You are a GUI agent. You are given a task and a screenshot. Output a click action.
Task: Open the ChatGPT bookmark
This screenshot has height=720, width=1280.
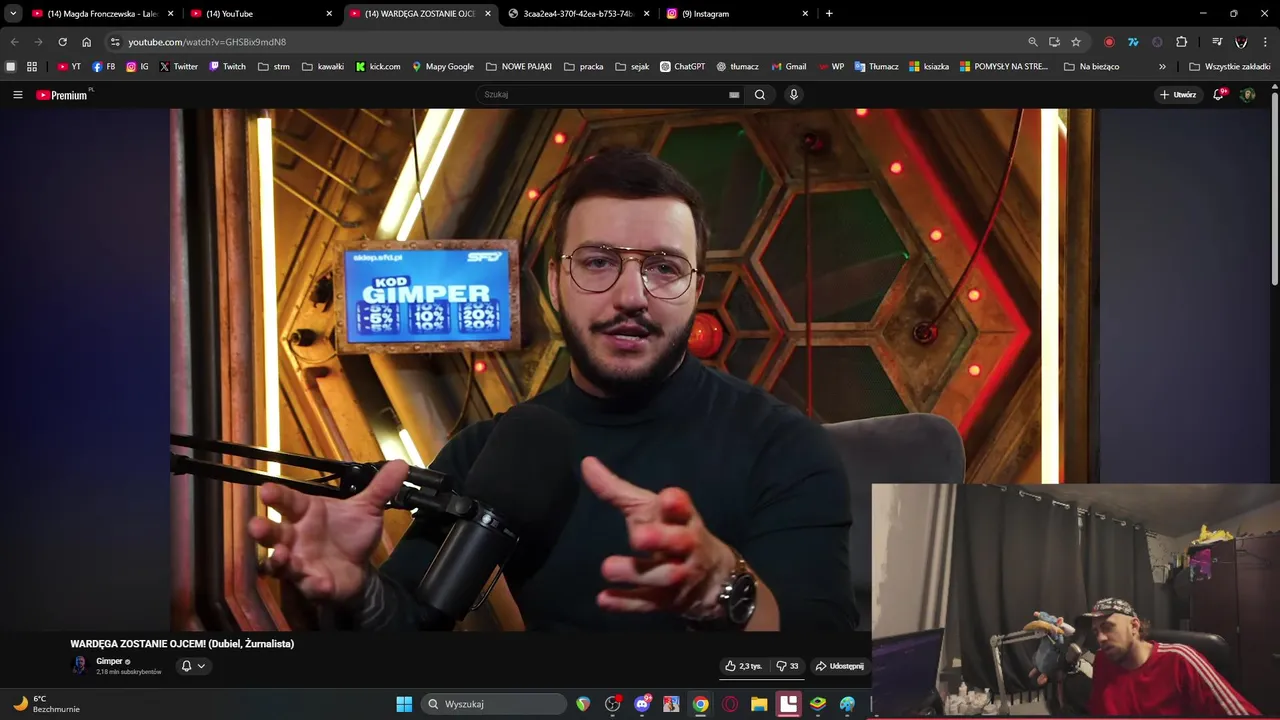[683, 67]
